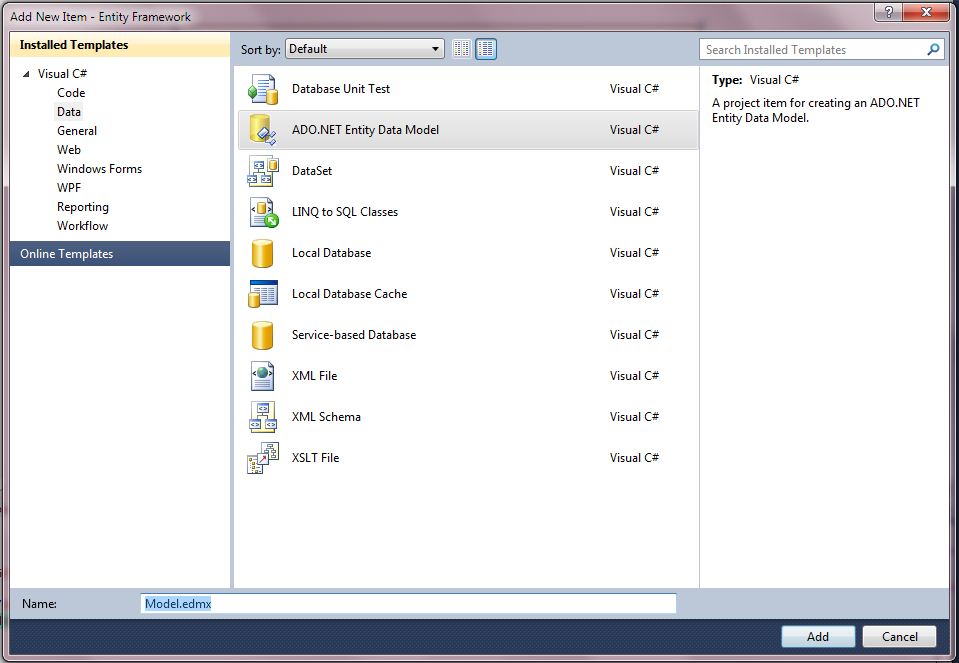Screen dimensions: 959x663
Task: Collapse the Visual C# tree node
Action: click(x=25, y=73)
